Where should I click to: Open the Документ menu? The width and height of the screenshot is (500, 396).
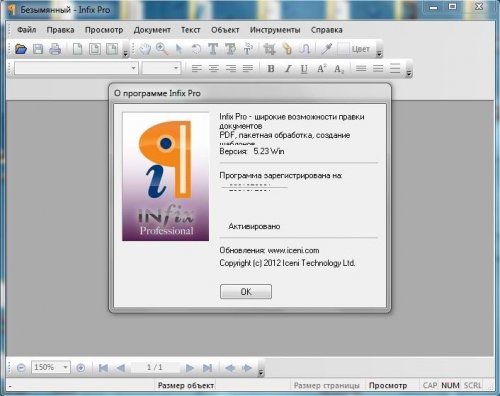(x=152, y=30)
